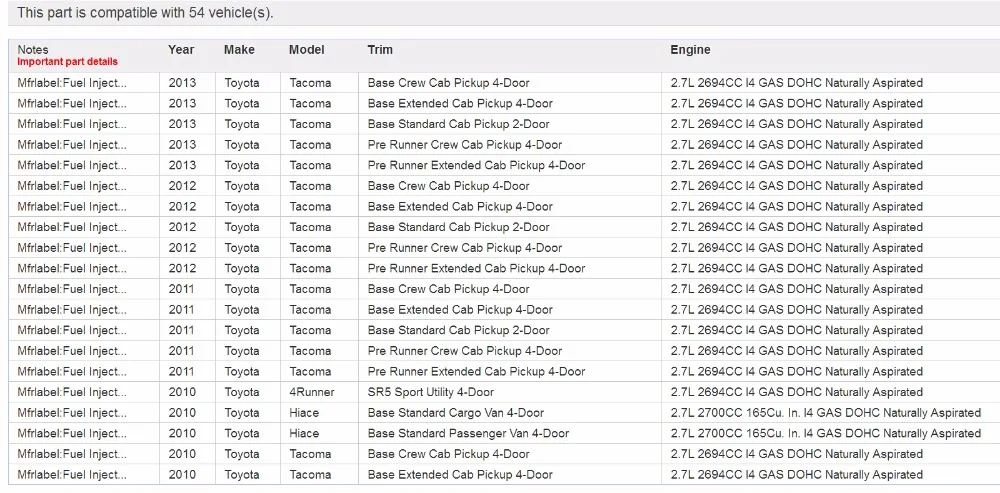Select 2013 Pre Runner Crew Cab Pickup trim

pyautogui.click(x=465, y=145)
